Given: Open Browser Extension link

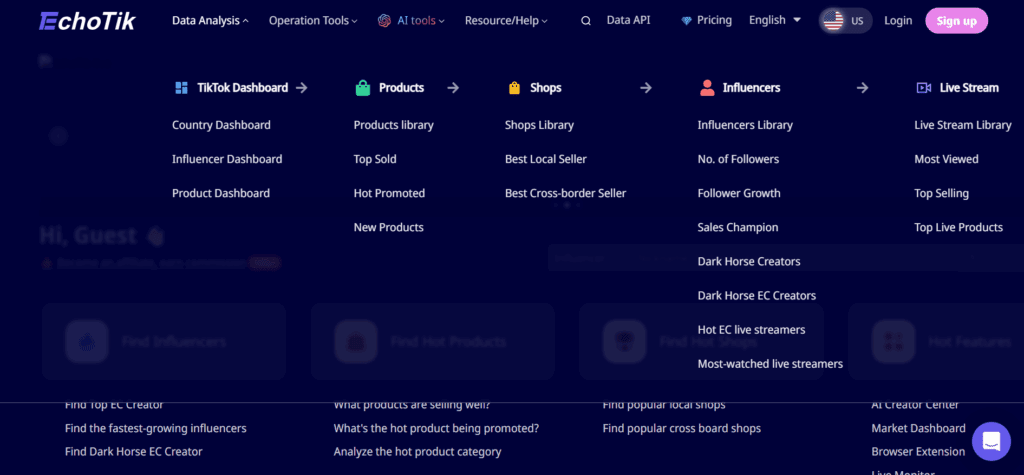Looking at the screenshot, I should pyautogui.click(x=918, y=451).
